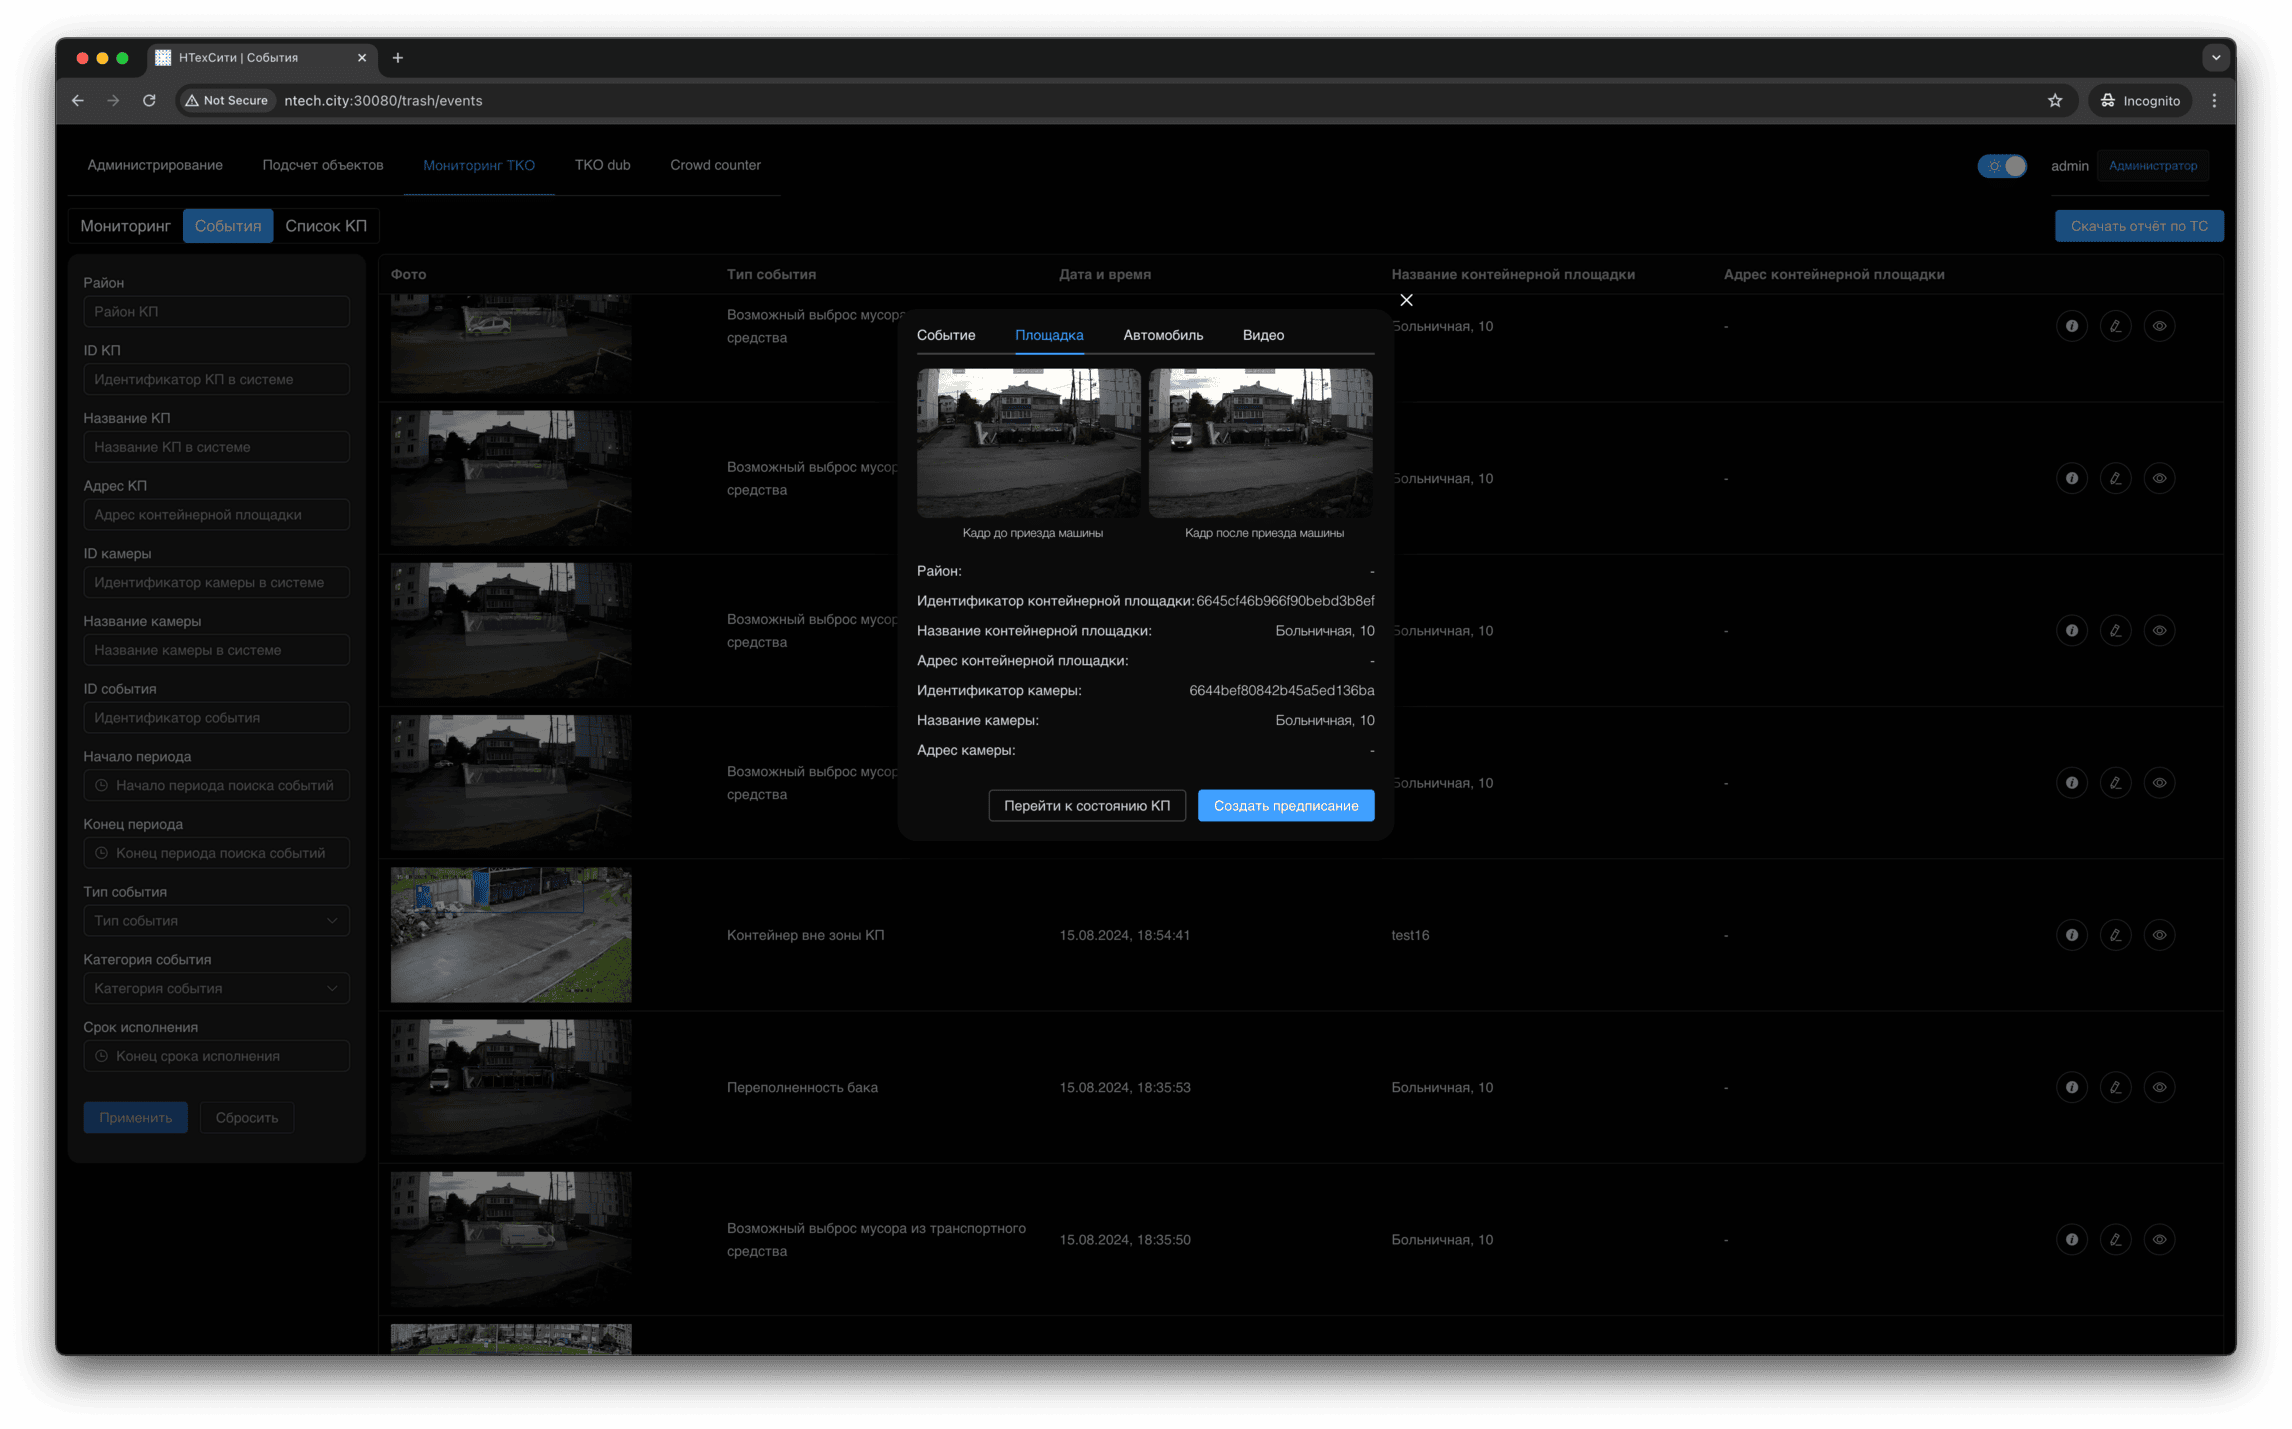Click info icon in Переполненность бака row
The image size is (2292, 1429).
pyautogui.click(x=2071, y=1087)
